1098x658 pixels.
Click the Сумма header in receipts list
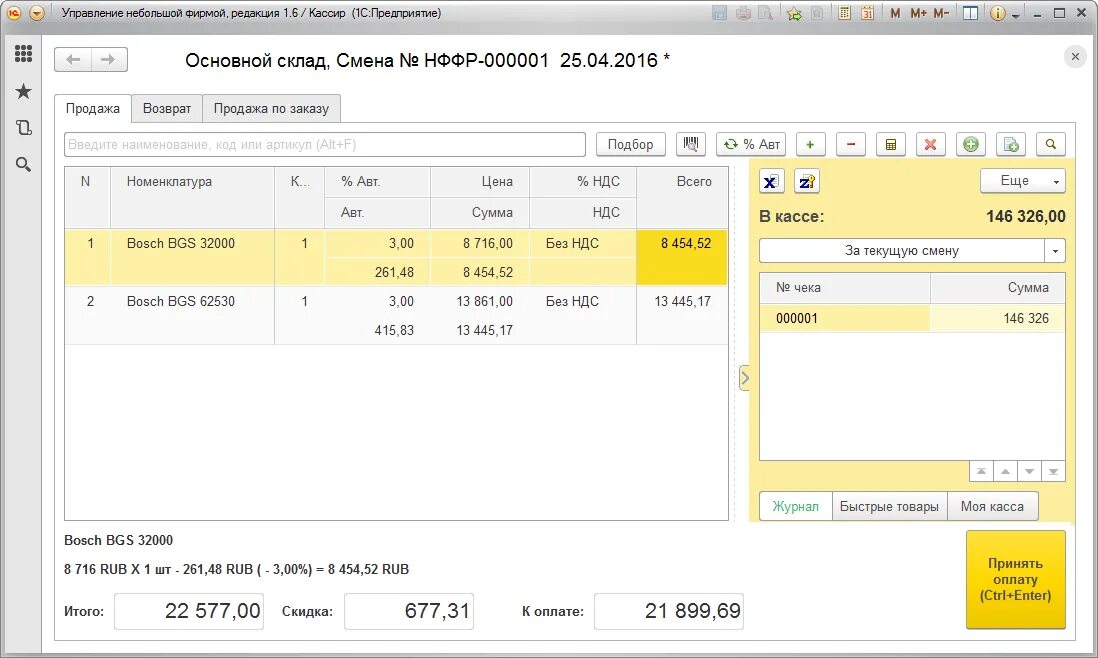(x=998, y=288)
